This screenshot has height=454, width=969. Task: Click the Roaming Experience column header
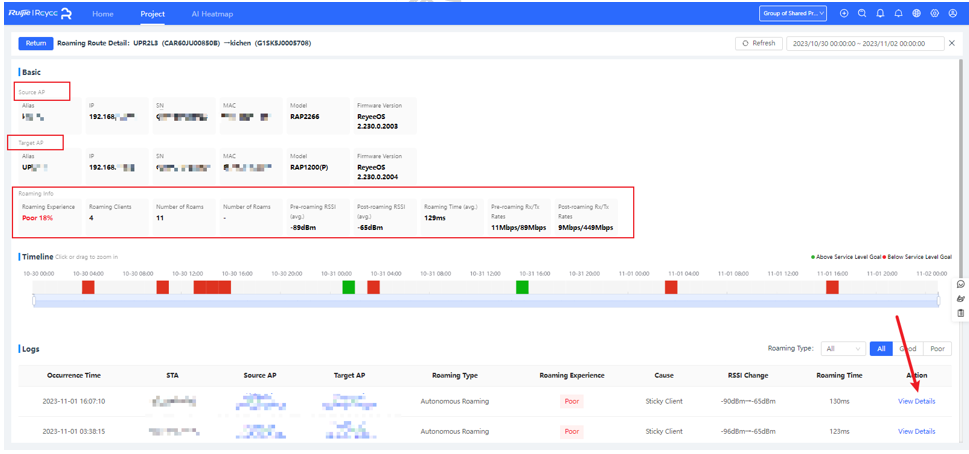point(572,376)
